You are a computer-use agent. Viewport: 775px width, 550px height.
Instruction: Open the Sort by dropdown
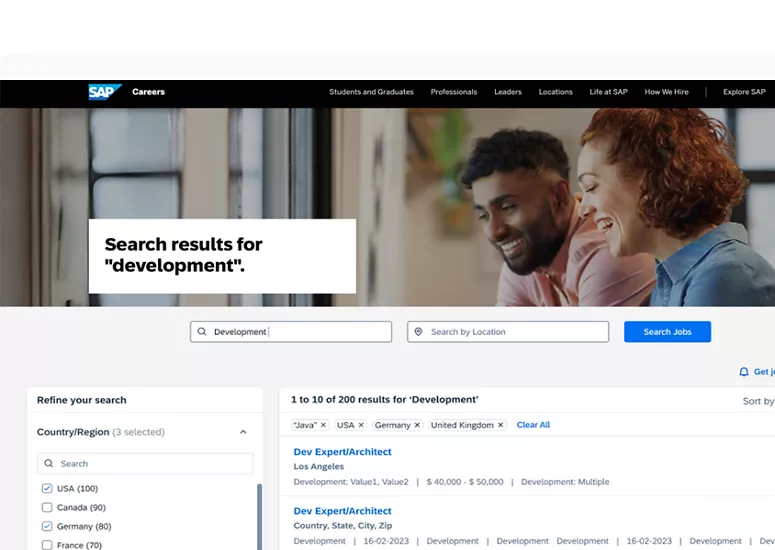tap(758, 401)
